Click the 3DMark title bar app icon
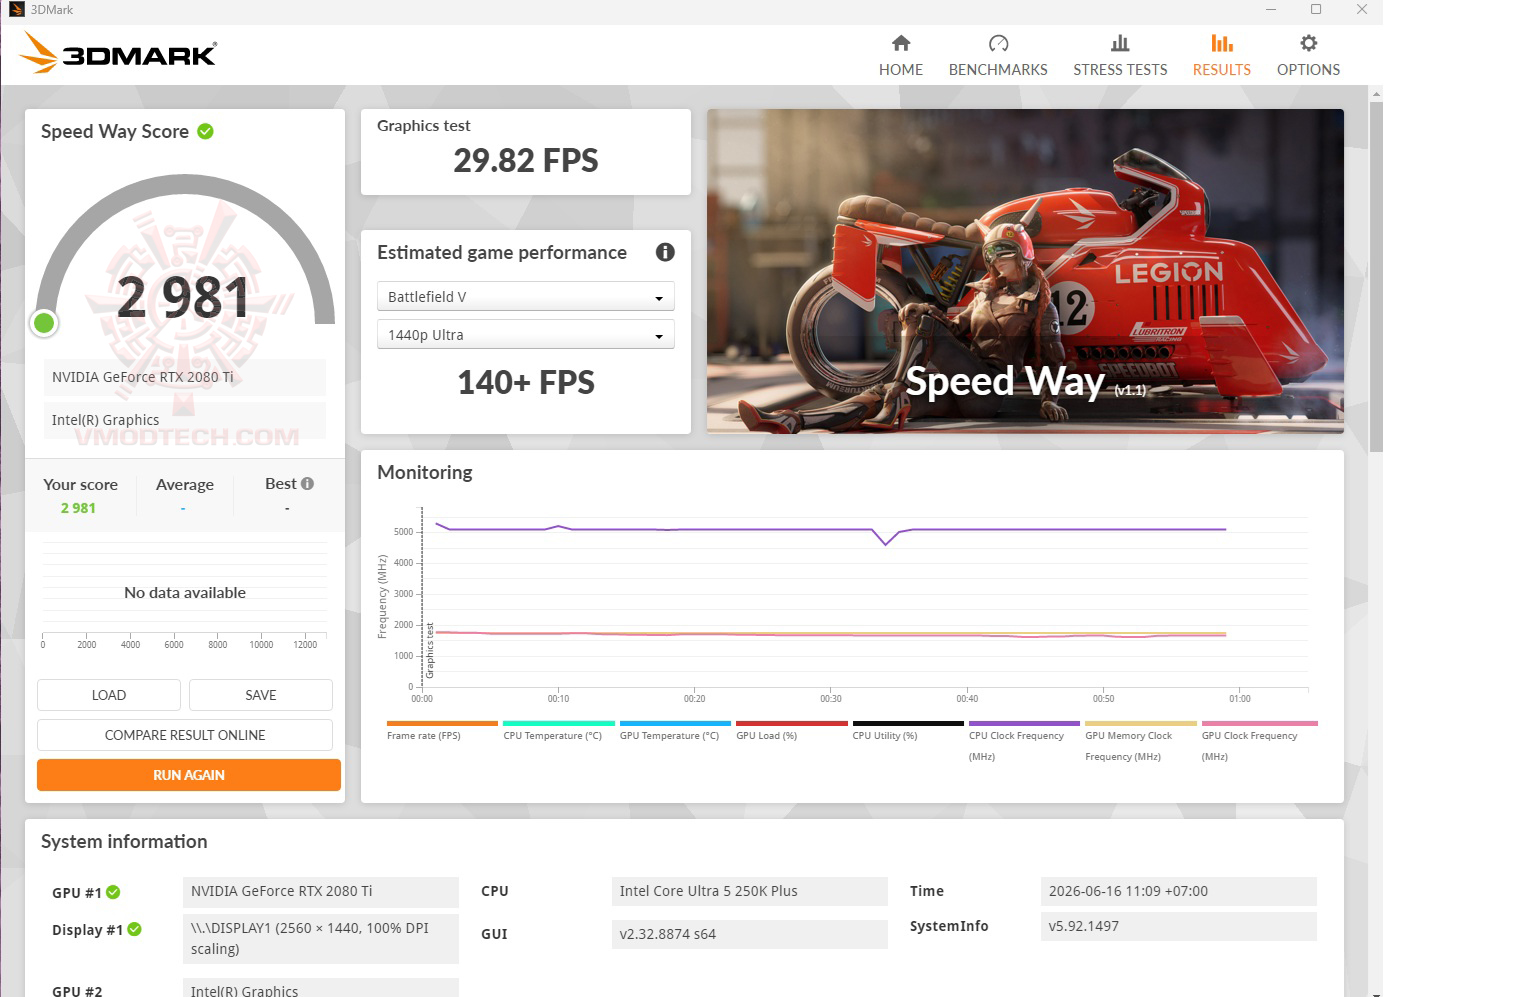The height and width of the screenshot is (997, 1536). pyautogui.click(x=16, y=9)
